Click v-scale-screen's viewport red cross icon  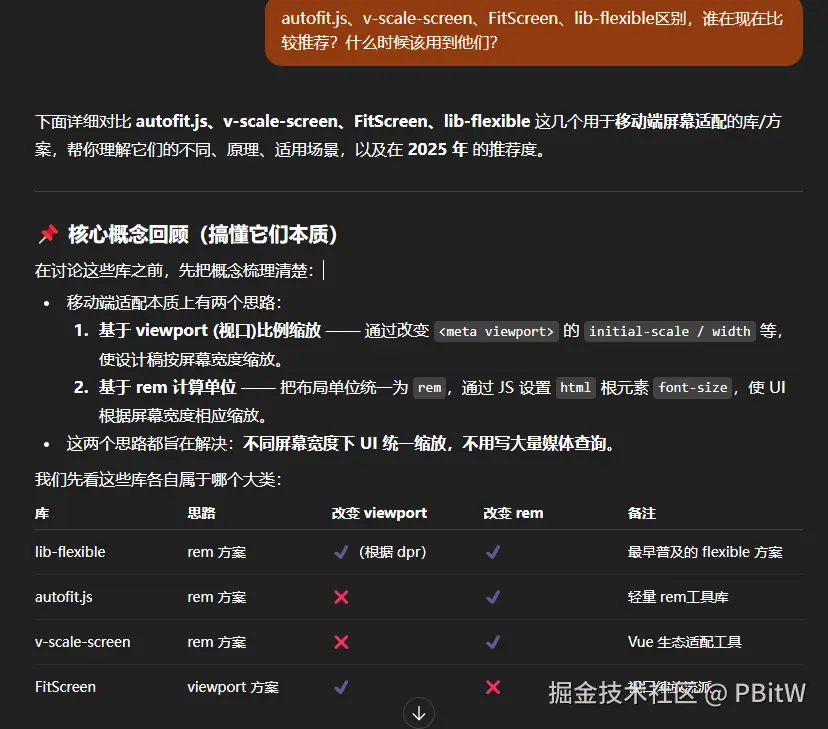[x=341, y=642]
